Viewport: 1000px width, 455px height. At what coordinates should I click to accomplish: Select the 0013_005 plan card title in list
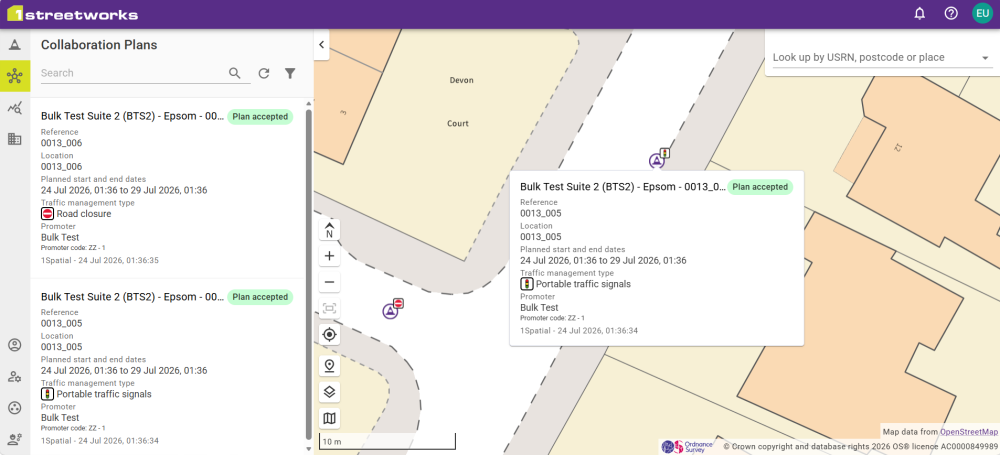click(132, 297)
